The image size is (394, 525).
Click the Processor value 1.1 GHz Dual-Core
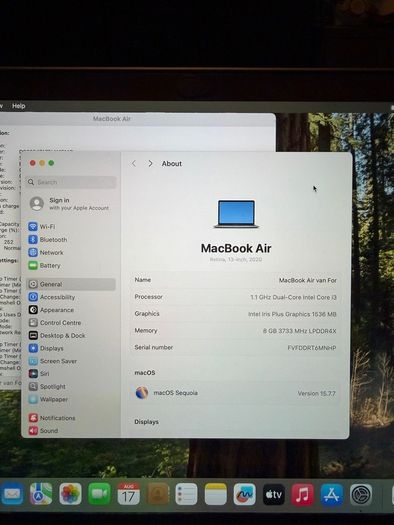pos(293,297)
